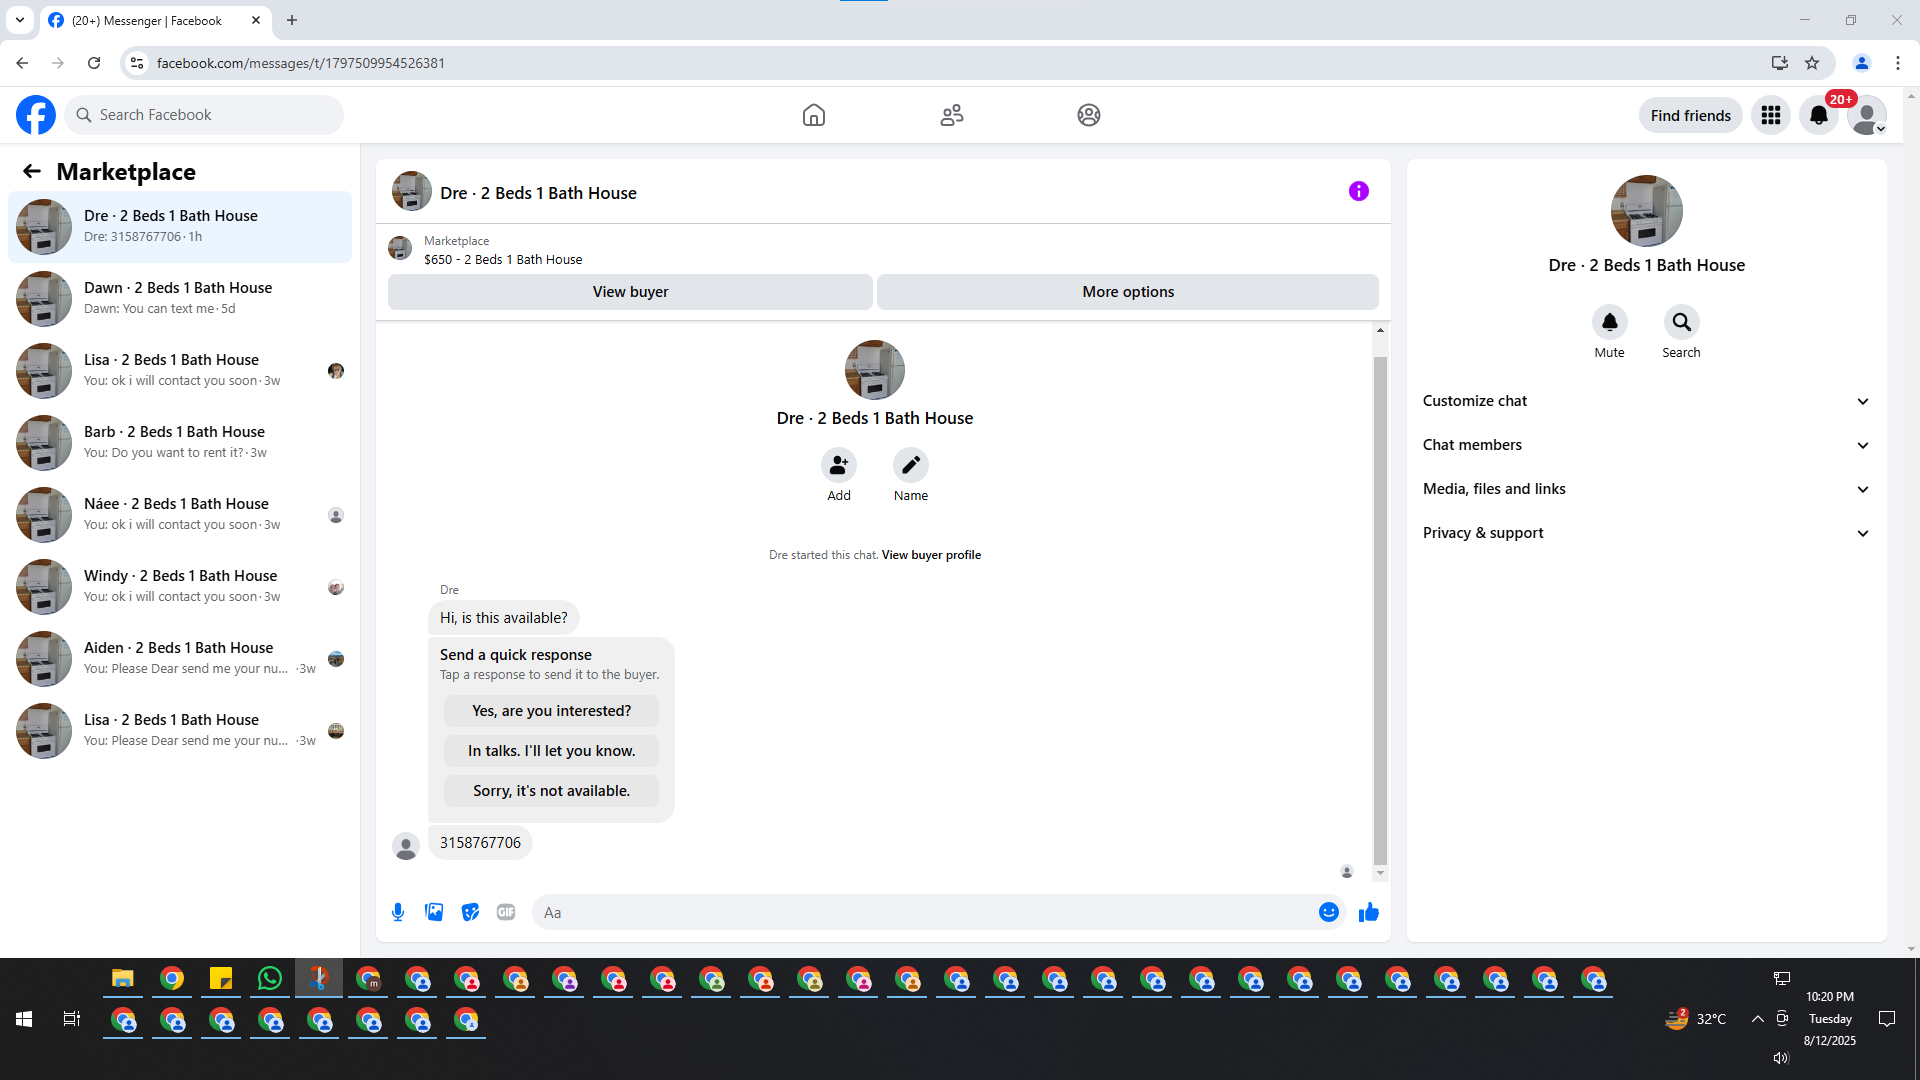Send a thumbs-up like
The height and width of the screenshot is (1080, 1920).
(x=1369, y=912)
